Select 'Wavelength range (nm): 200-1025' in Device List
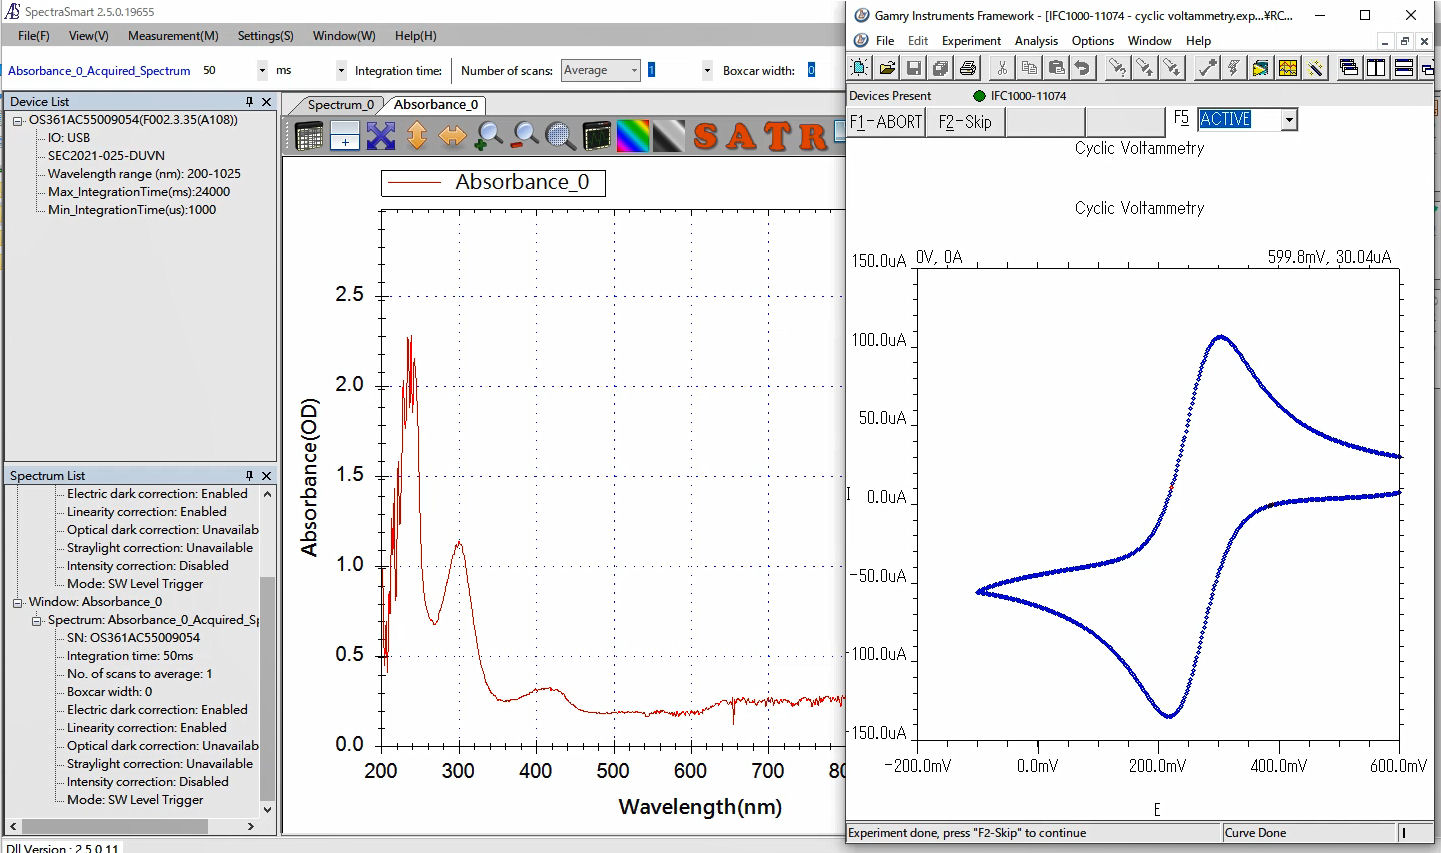The image size is (1441, 853). pos(144,174)
